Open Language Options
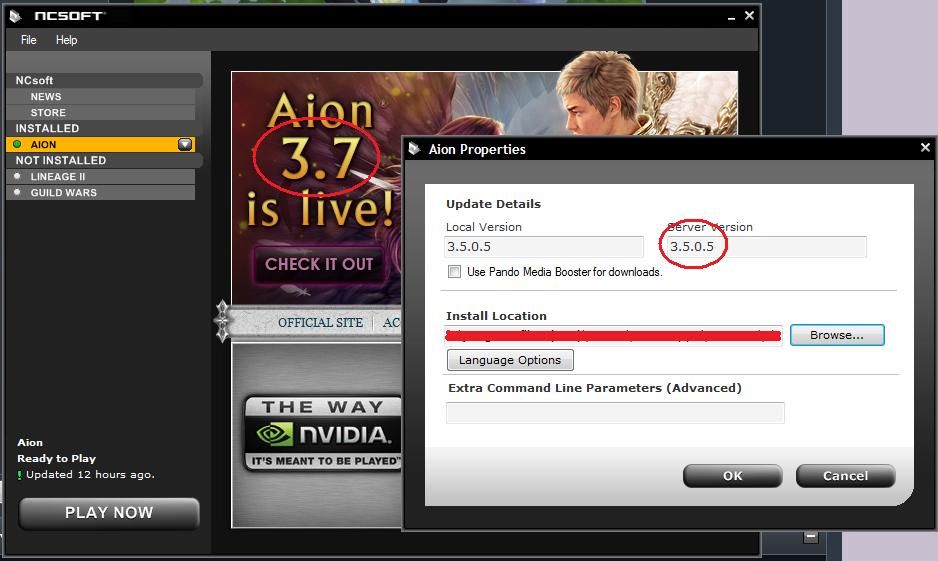 tap(510, 360)
